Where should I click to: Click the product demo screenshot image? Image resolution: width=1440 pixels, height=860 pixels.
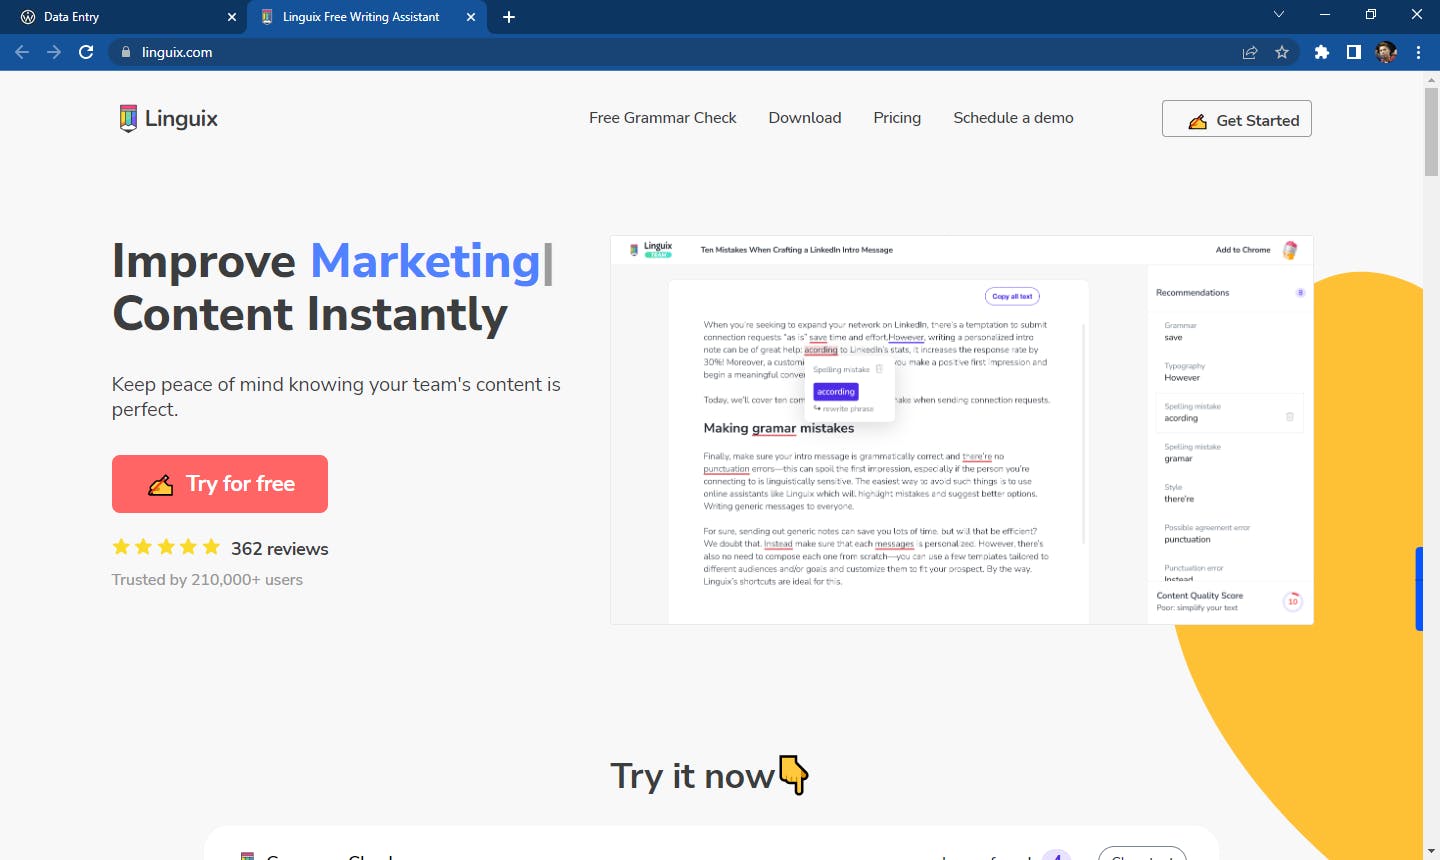coord(962,430)
